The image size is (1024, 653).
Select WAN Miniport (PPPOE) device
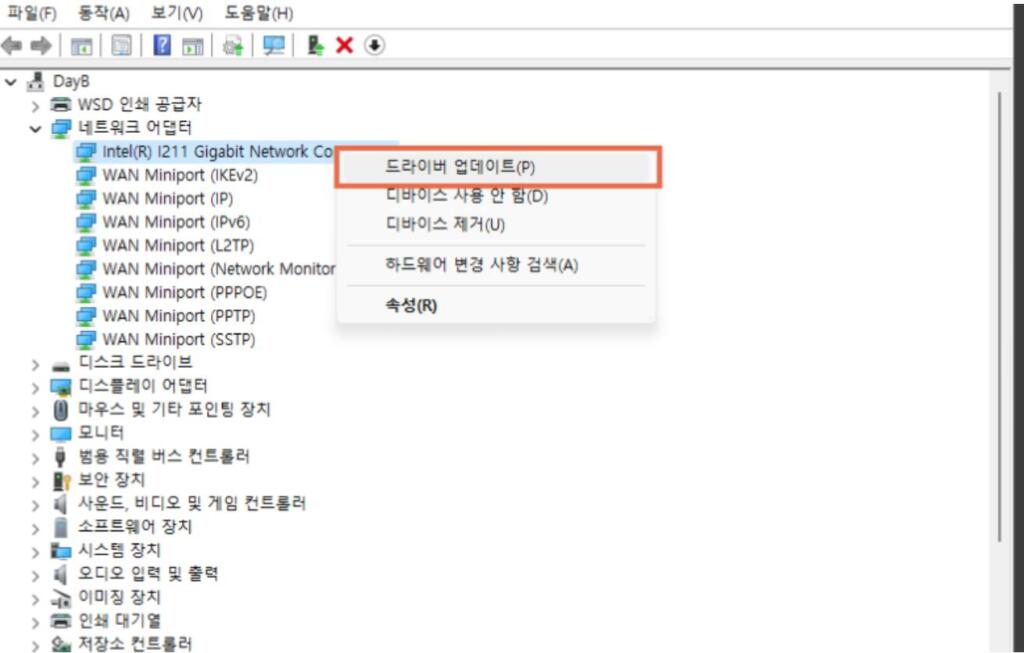pyautogui.click(x=184, y=292)
